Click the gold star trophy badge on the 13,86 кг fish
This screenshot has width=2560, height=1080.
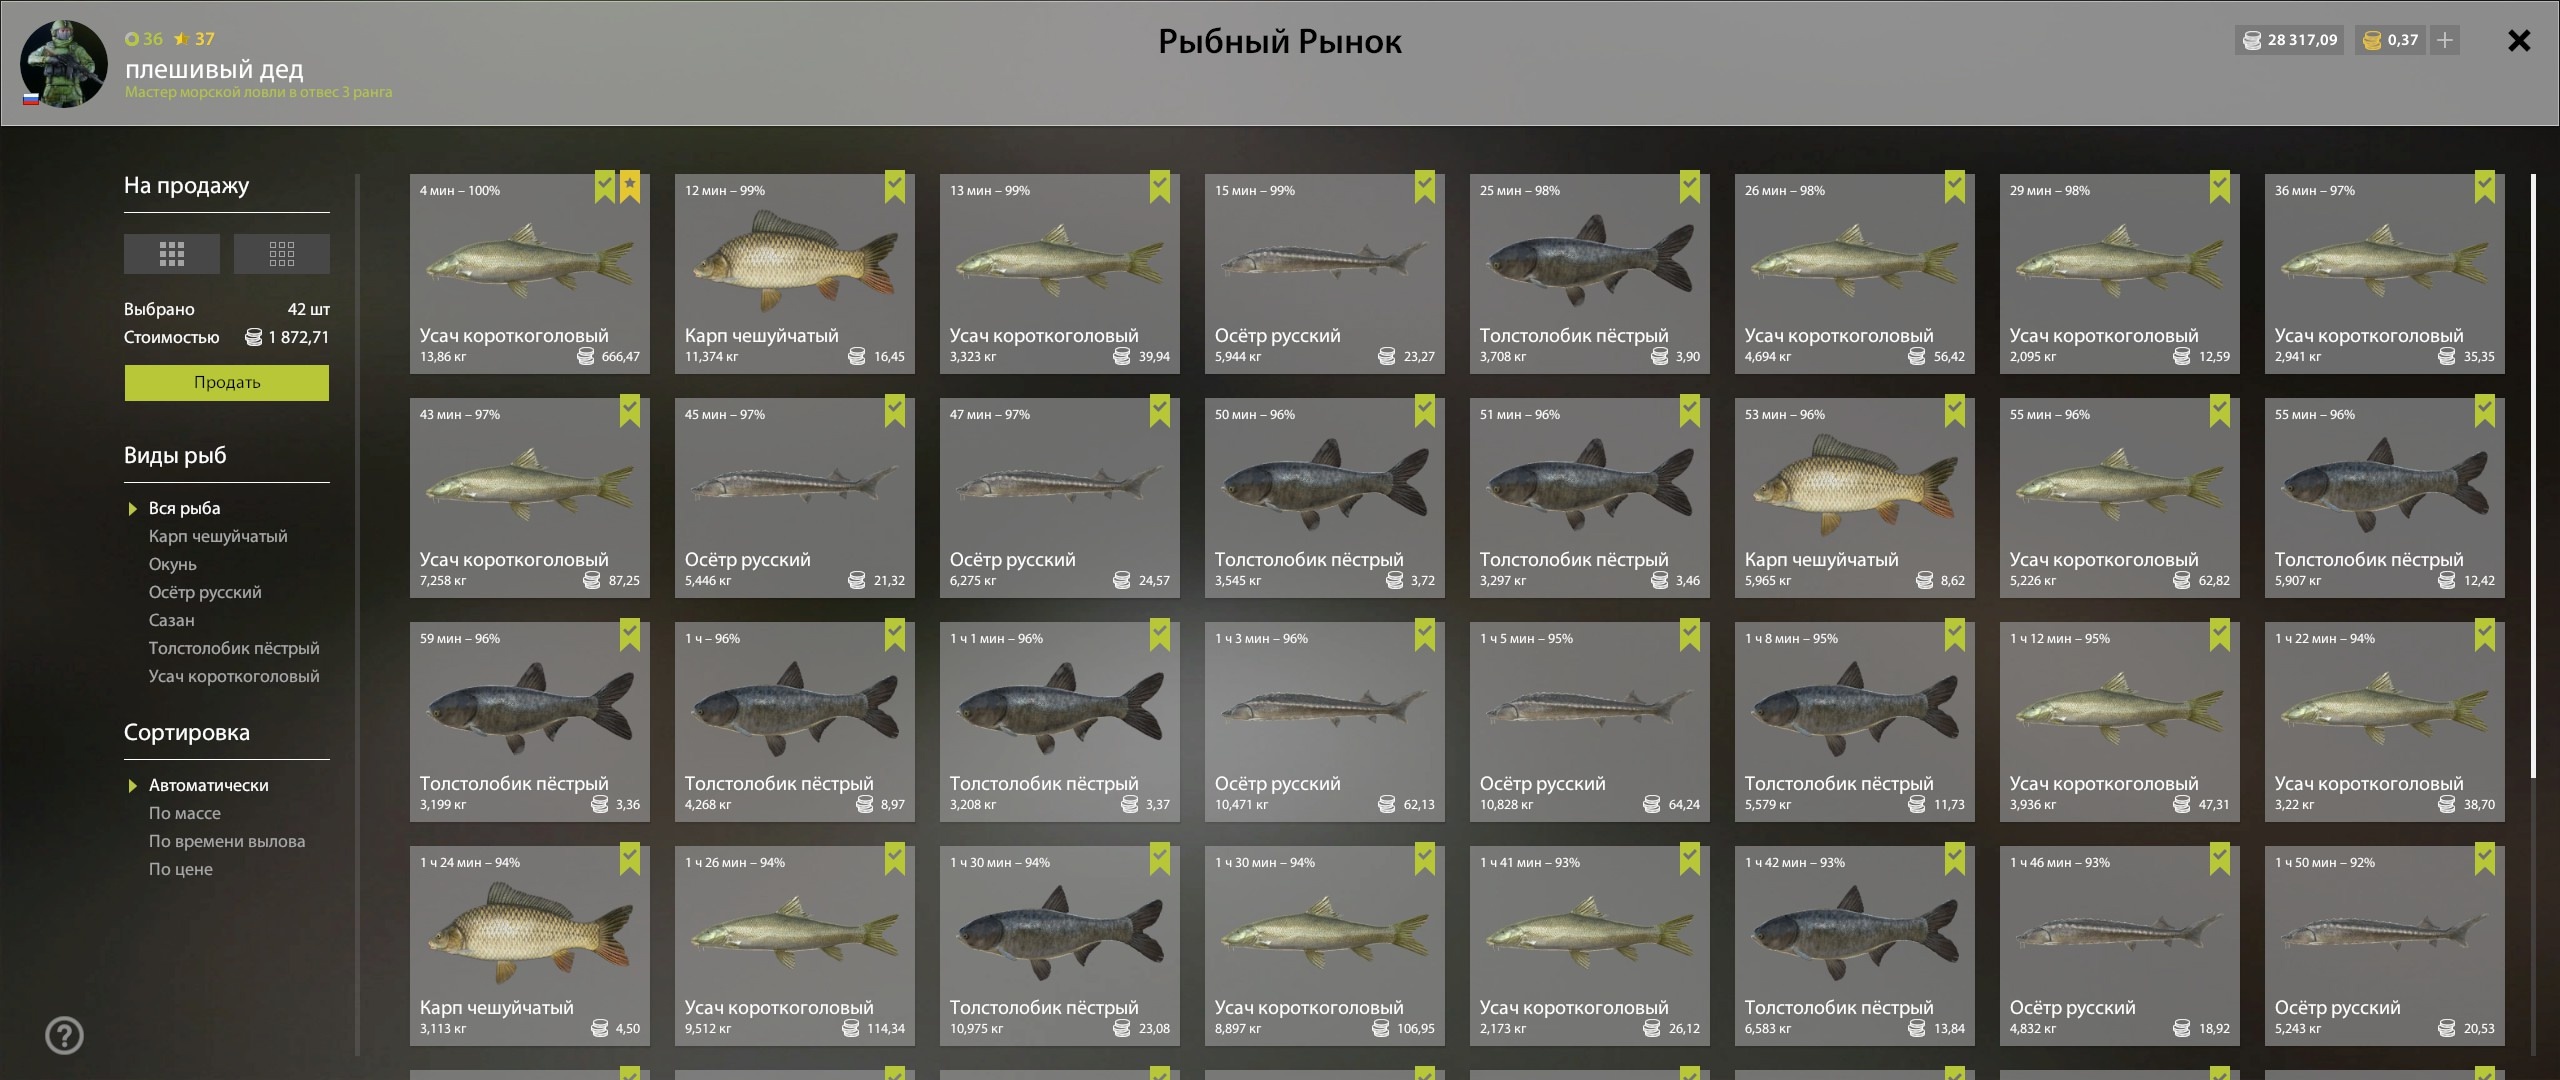(630, 187)
